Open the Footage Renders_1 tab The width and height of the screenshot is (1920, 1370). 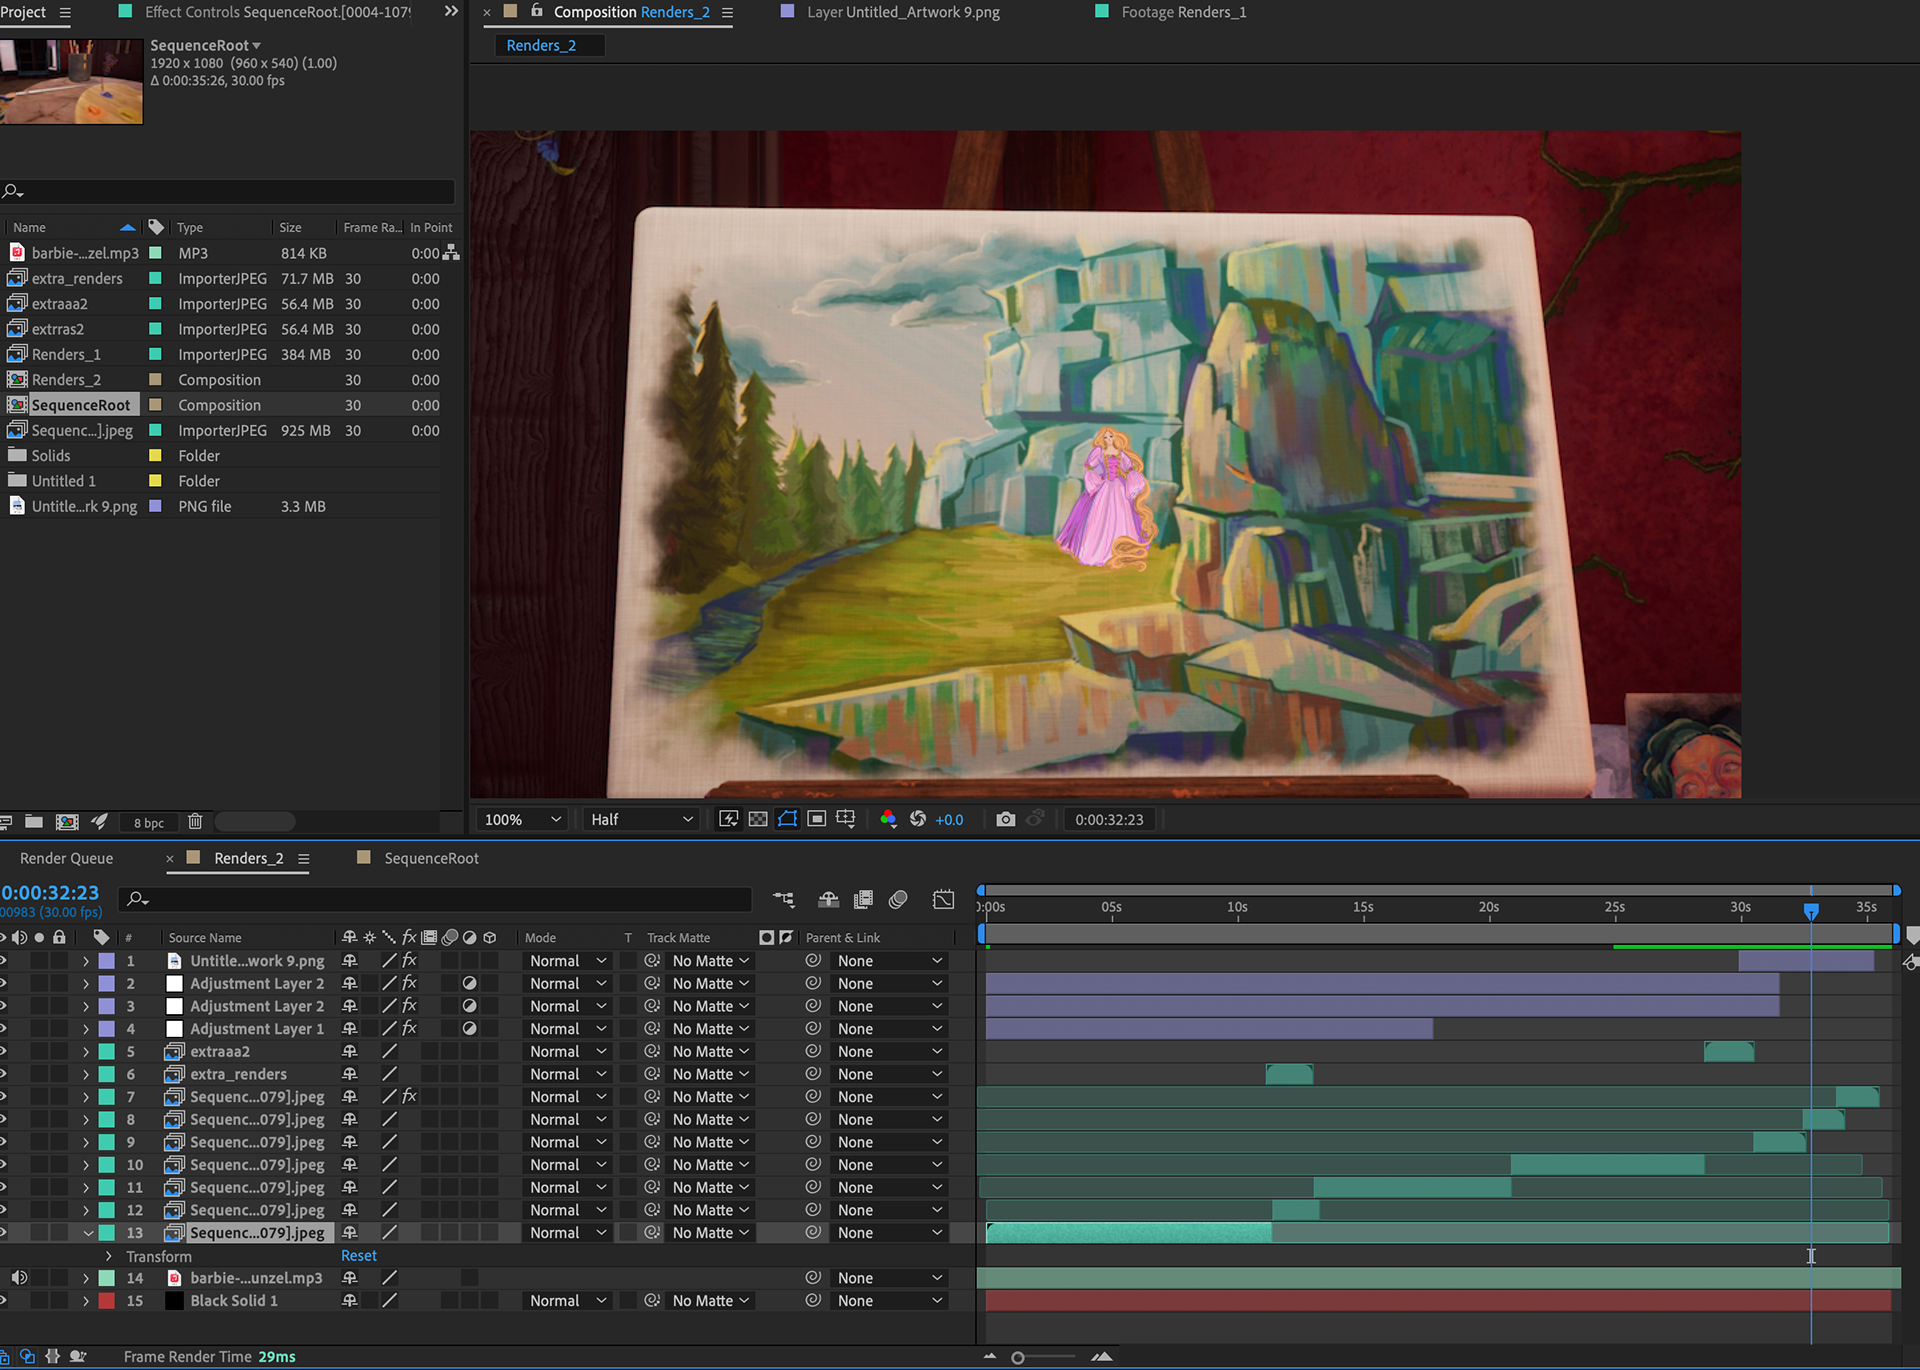1184,12
